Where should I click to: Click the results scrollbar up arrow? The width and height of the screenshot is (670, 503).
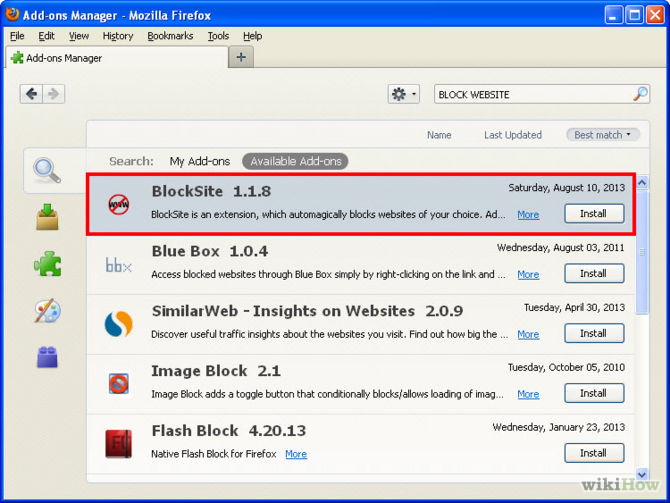click(x=642, y=183)
